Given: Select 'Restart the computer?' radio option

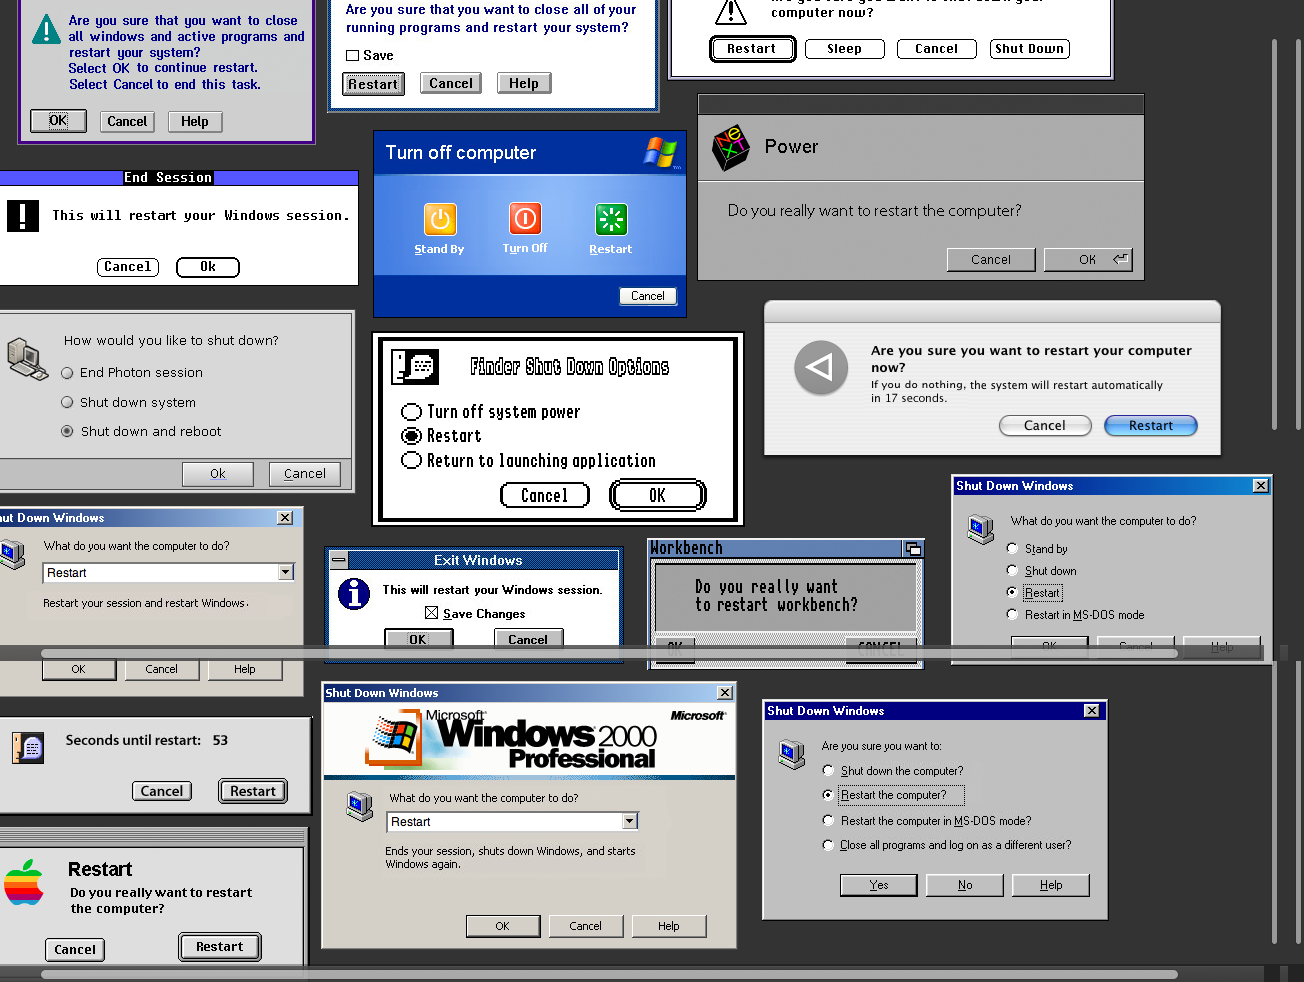Looking at the screenshot, I should (x=828, y=795).
